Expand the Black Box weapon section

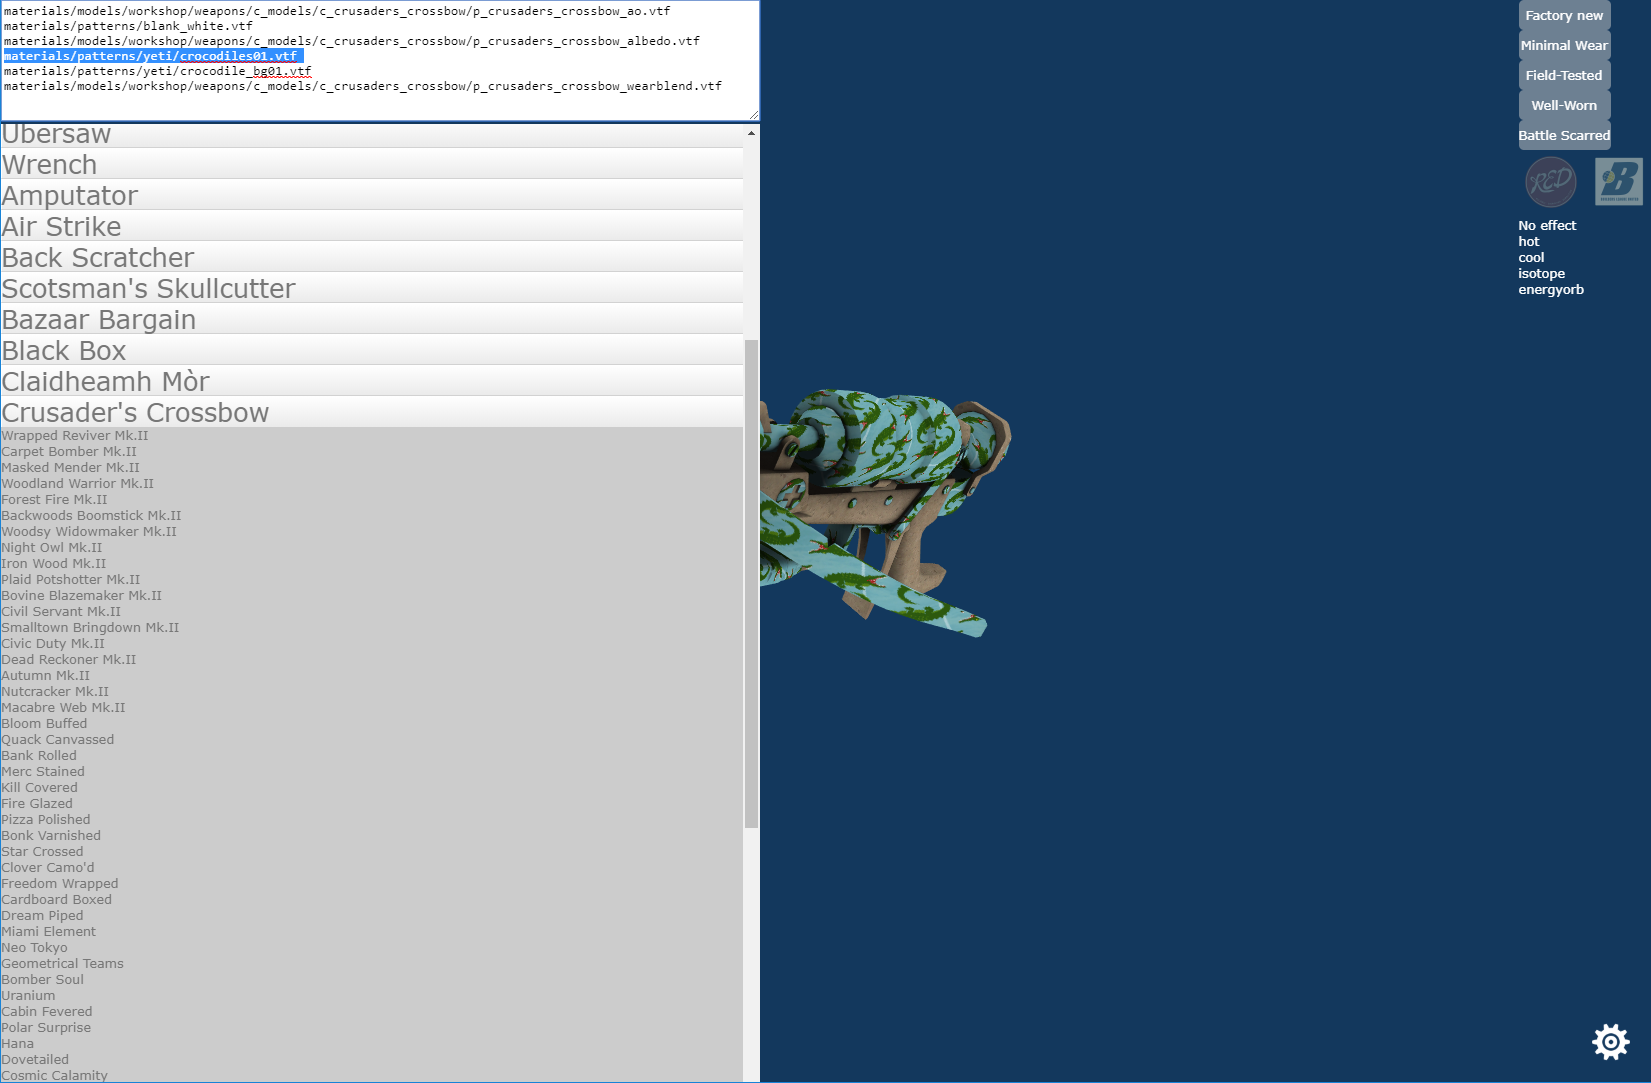(372, 350)
